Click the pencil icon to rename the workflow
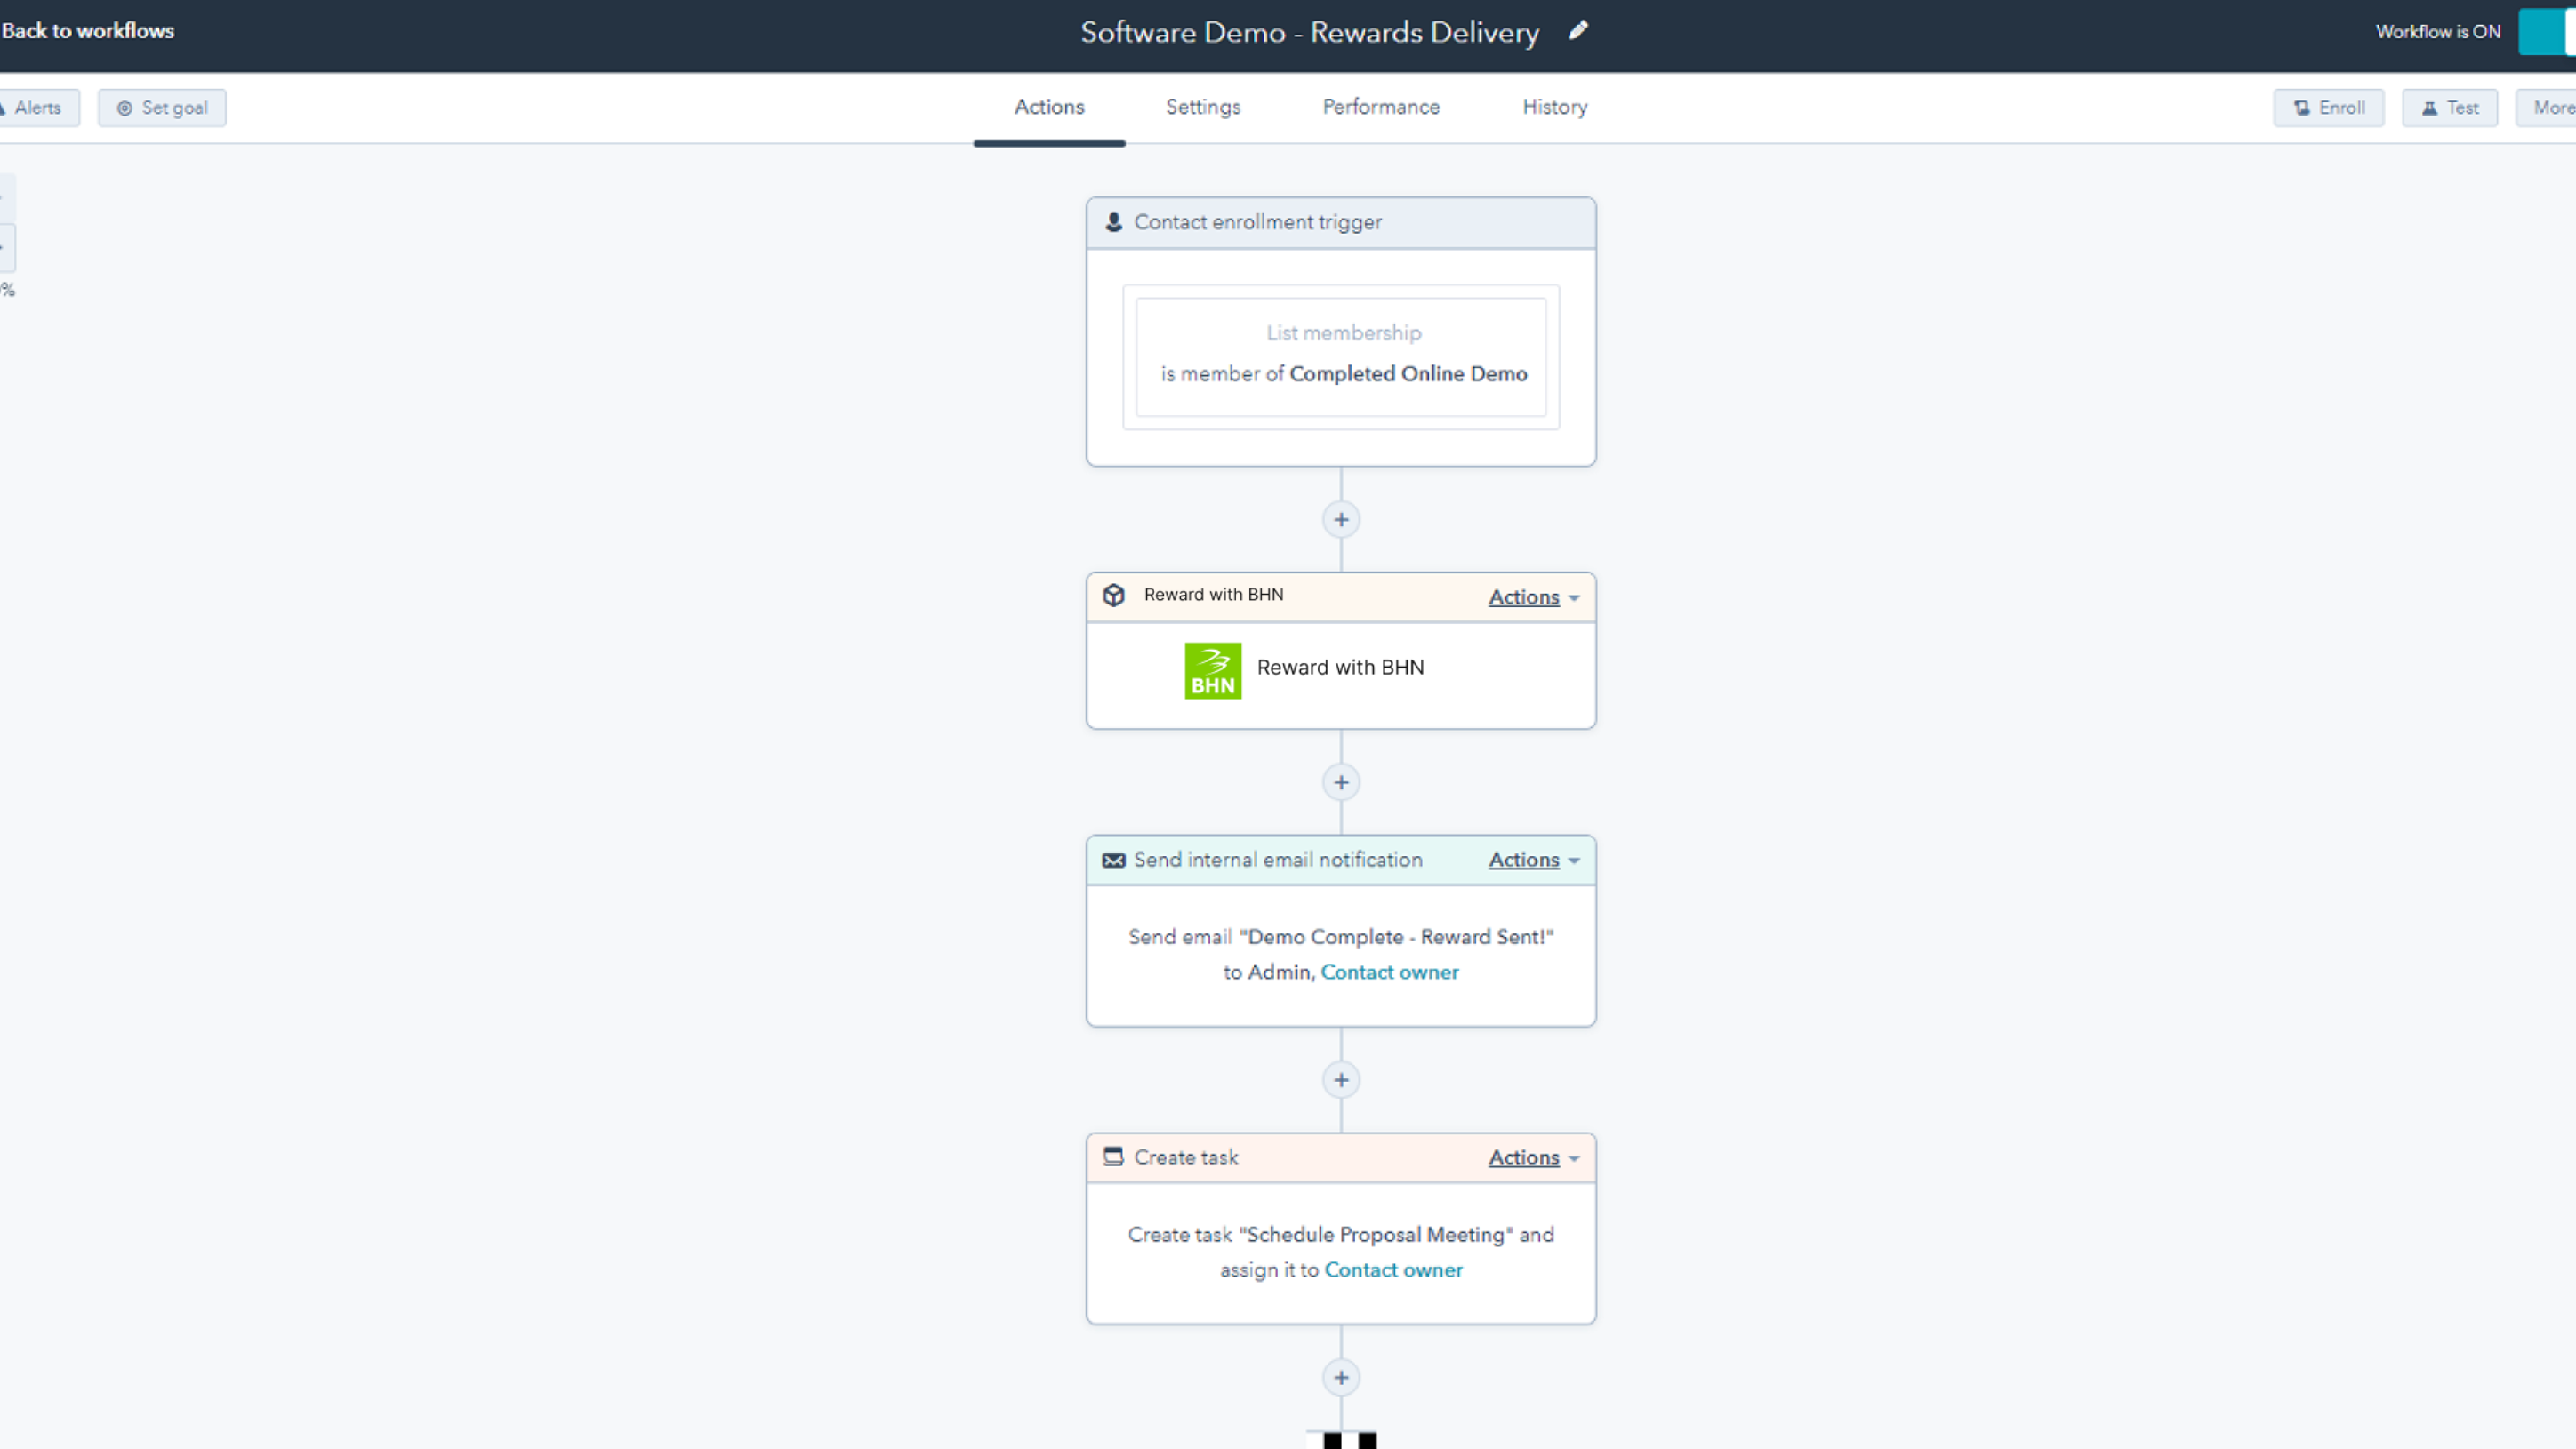This screenshot has height=1449, width=2576. click(x=1578, y=31)
